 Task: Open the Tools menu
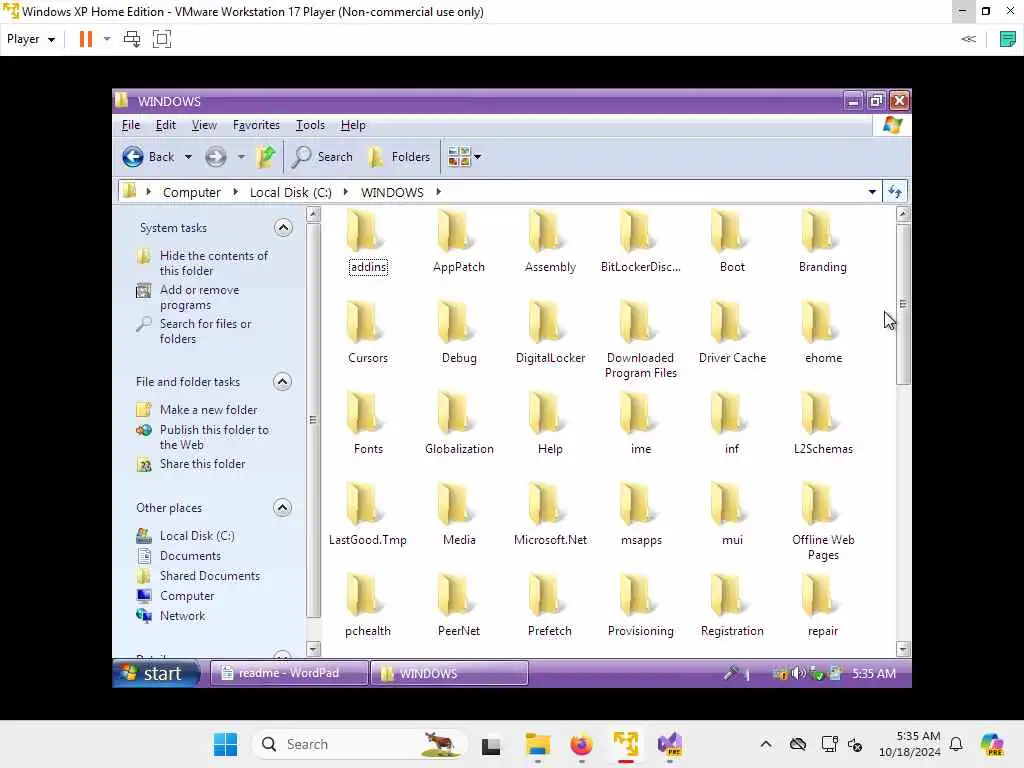click(x=310, y=125)
